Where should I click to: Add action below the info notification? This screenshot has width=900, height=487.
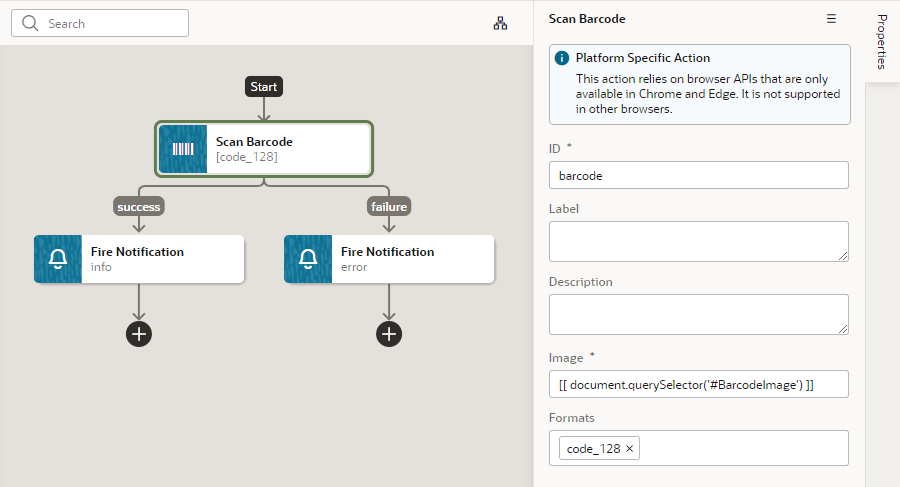139,334
